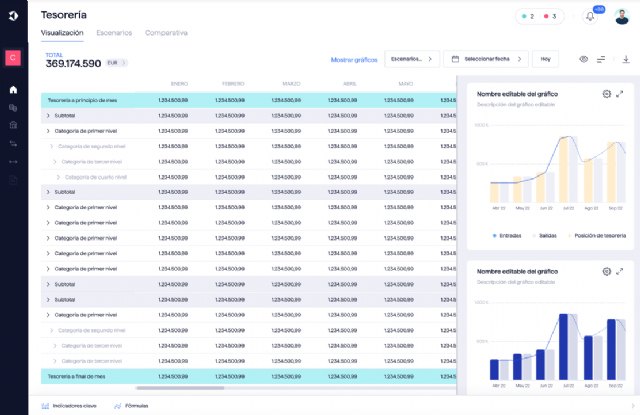The width and height of the screenshot is (640, 415).
Task: Click the Hoy button
Action: click(x=545, y=59)
